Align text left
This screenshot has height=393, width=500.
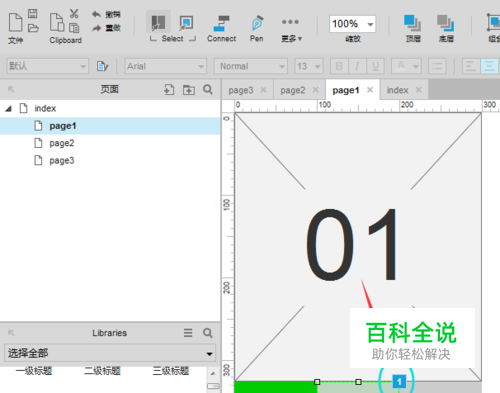pyautogui.click(x=471, y=66)
